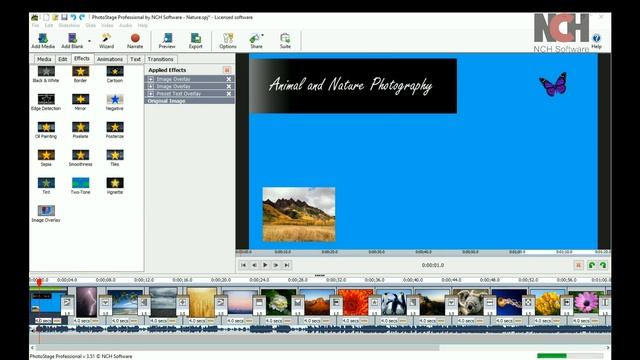The width and height of the screenshot is (640, 360).
Task: Click the Add Media toolbar icon
Action: point(43,41)
